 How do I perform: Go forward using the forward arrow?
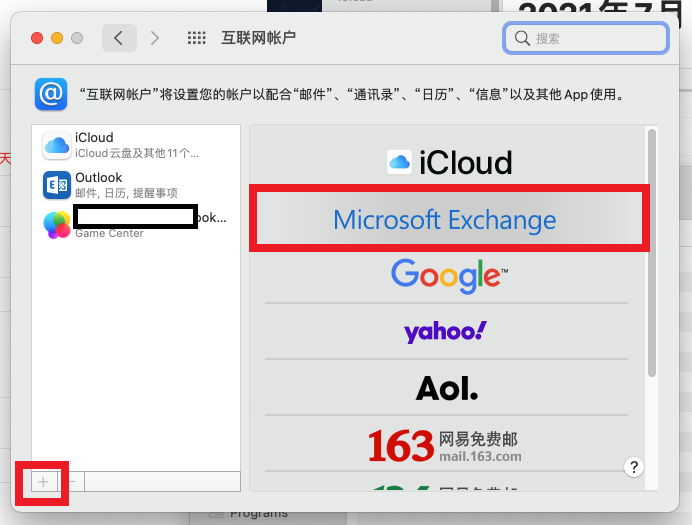154,38
